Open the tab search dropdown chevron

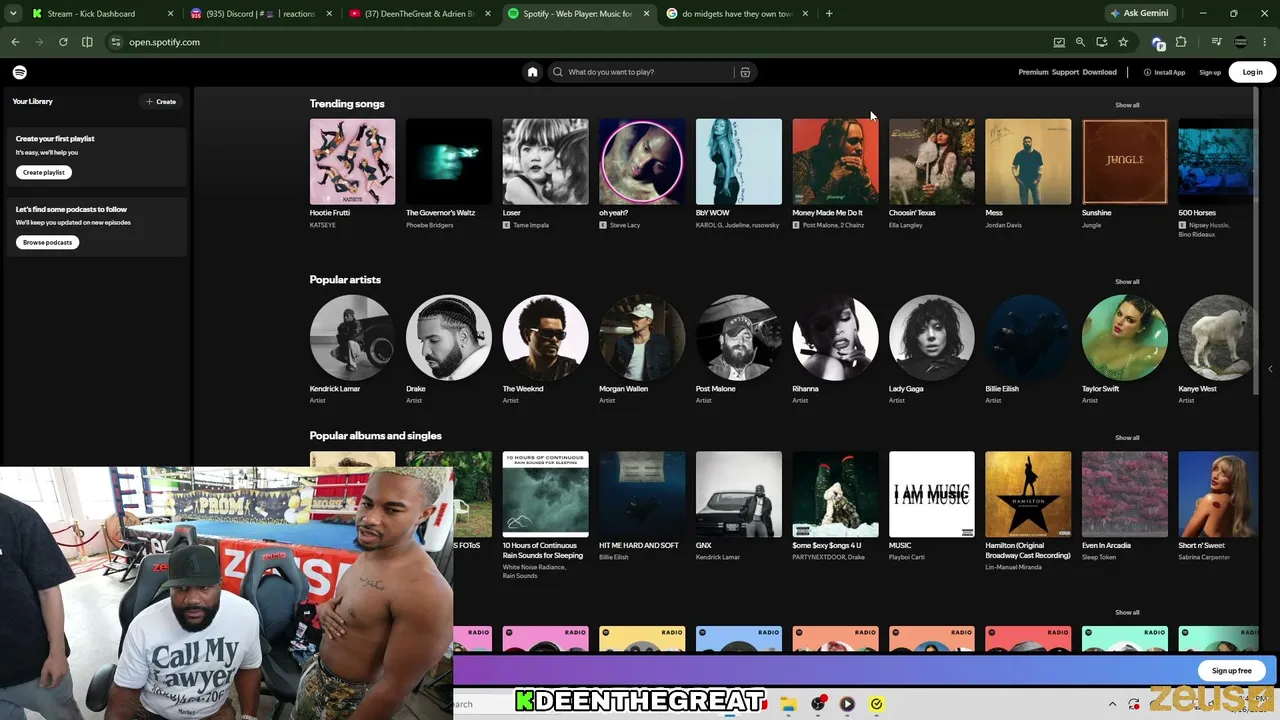[13, 14]
